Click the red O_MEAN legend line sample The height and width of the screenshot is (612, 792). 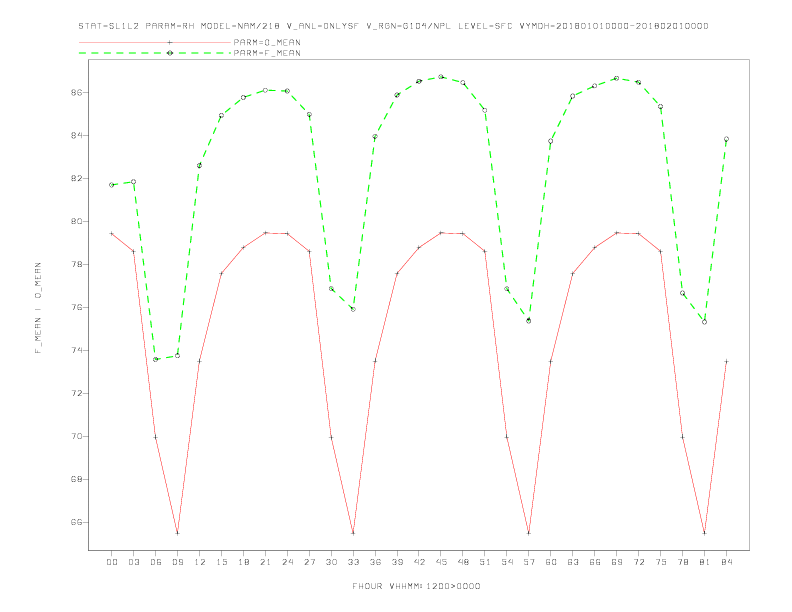coord(155,42)
